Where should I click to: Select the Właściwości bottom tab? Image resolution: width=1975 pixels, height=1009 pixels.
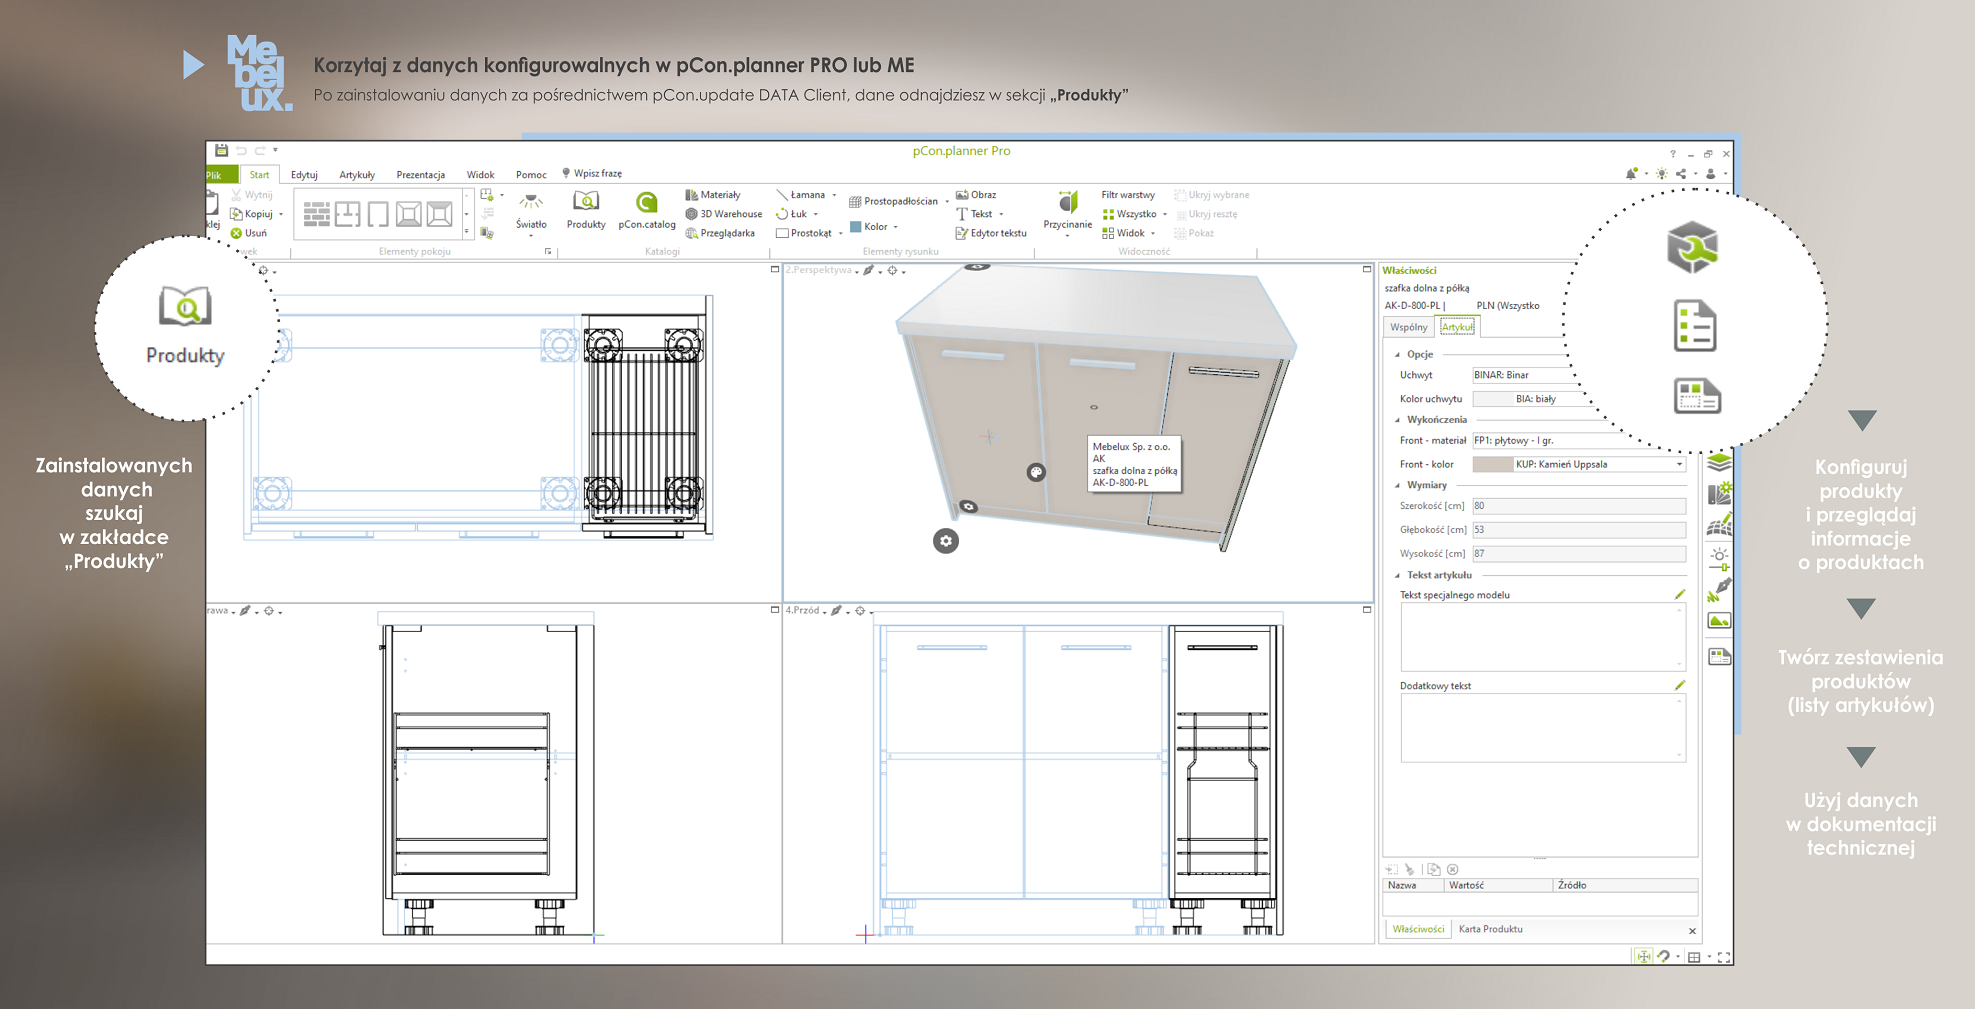click(x=1418, y=929)
